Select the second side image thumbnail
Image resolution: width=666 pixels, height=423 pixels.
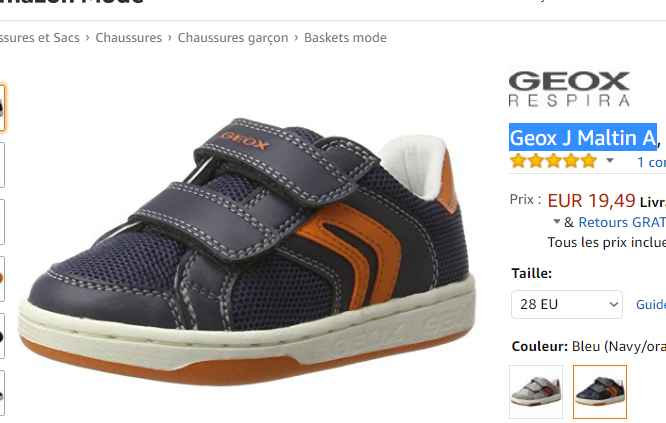(2, 165)
